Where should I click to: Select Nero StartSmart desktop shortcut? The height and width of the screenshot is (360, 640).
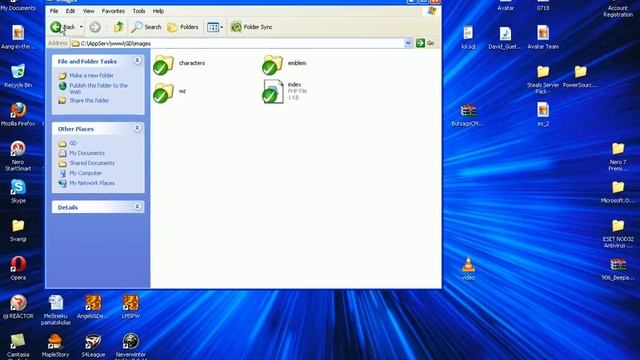18,156
